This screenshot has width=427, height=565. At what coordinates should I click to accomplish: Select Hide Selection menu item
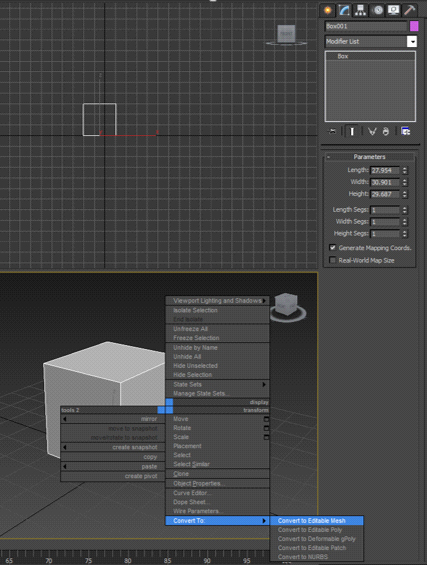click(x=217, y=375)
